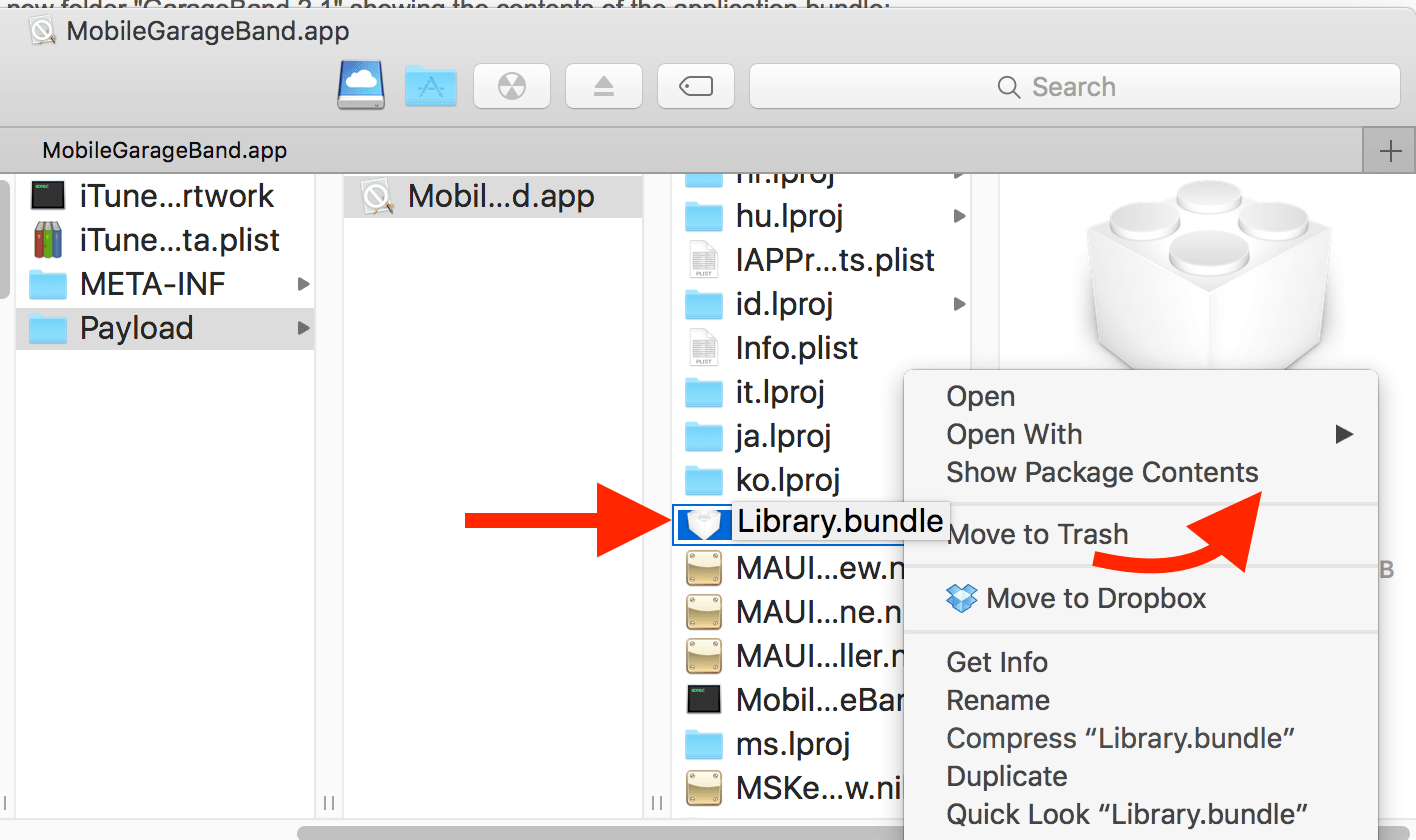The width and height of the screenshot is (1416, 840).
Task: Click the plus button to open a new tab
Action: coord(1390,149)
